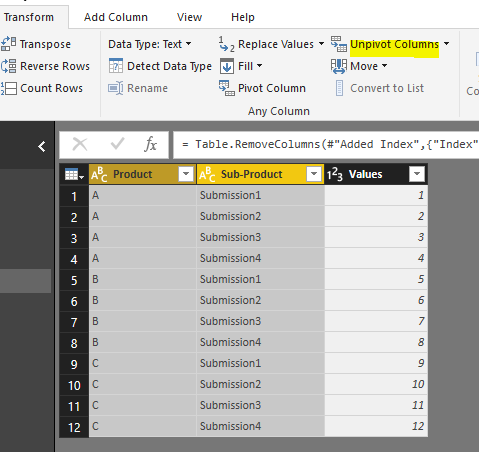This screenshot has height=452, width=479.
Task: Click Product cell A in row 3
Action: point(143,237)
